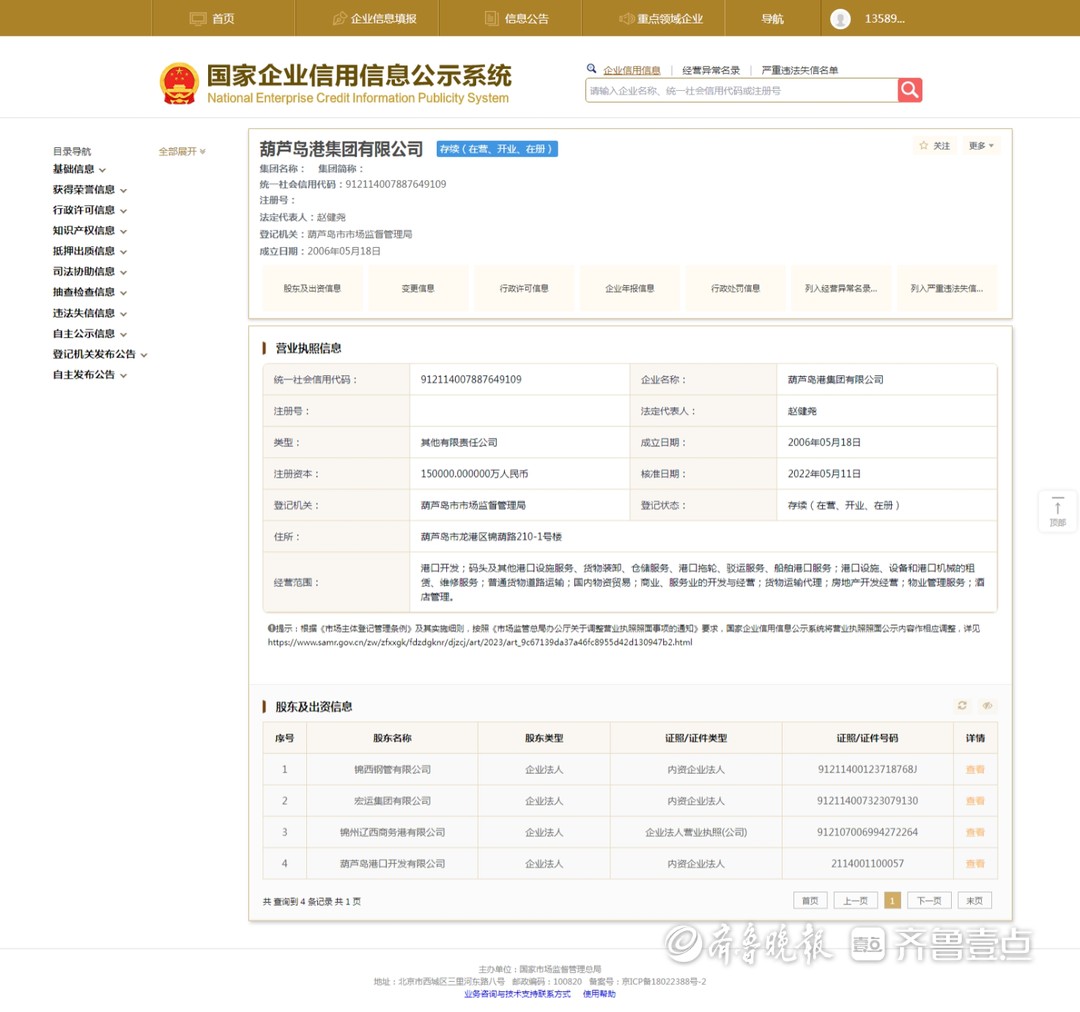Click the red search magnifier button

pyautogui.click(x=909, y=90)
